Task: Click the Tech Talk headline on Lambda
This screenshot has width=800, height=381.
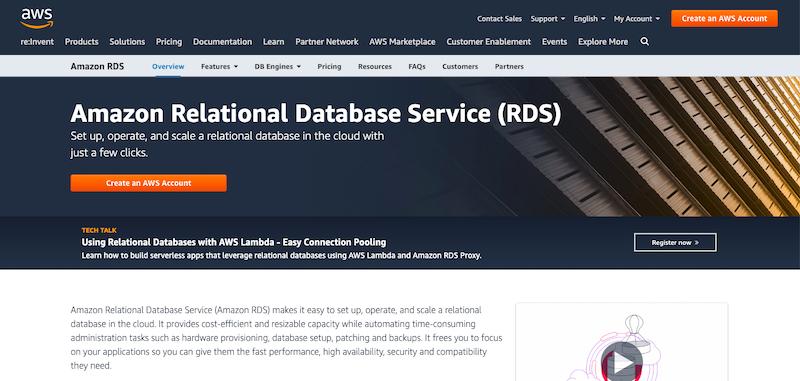Action: point(234,242)
